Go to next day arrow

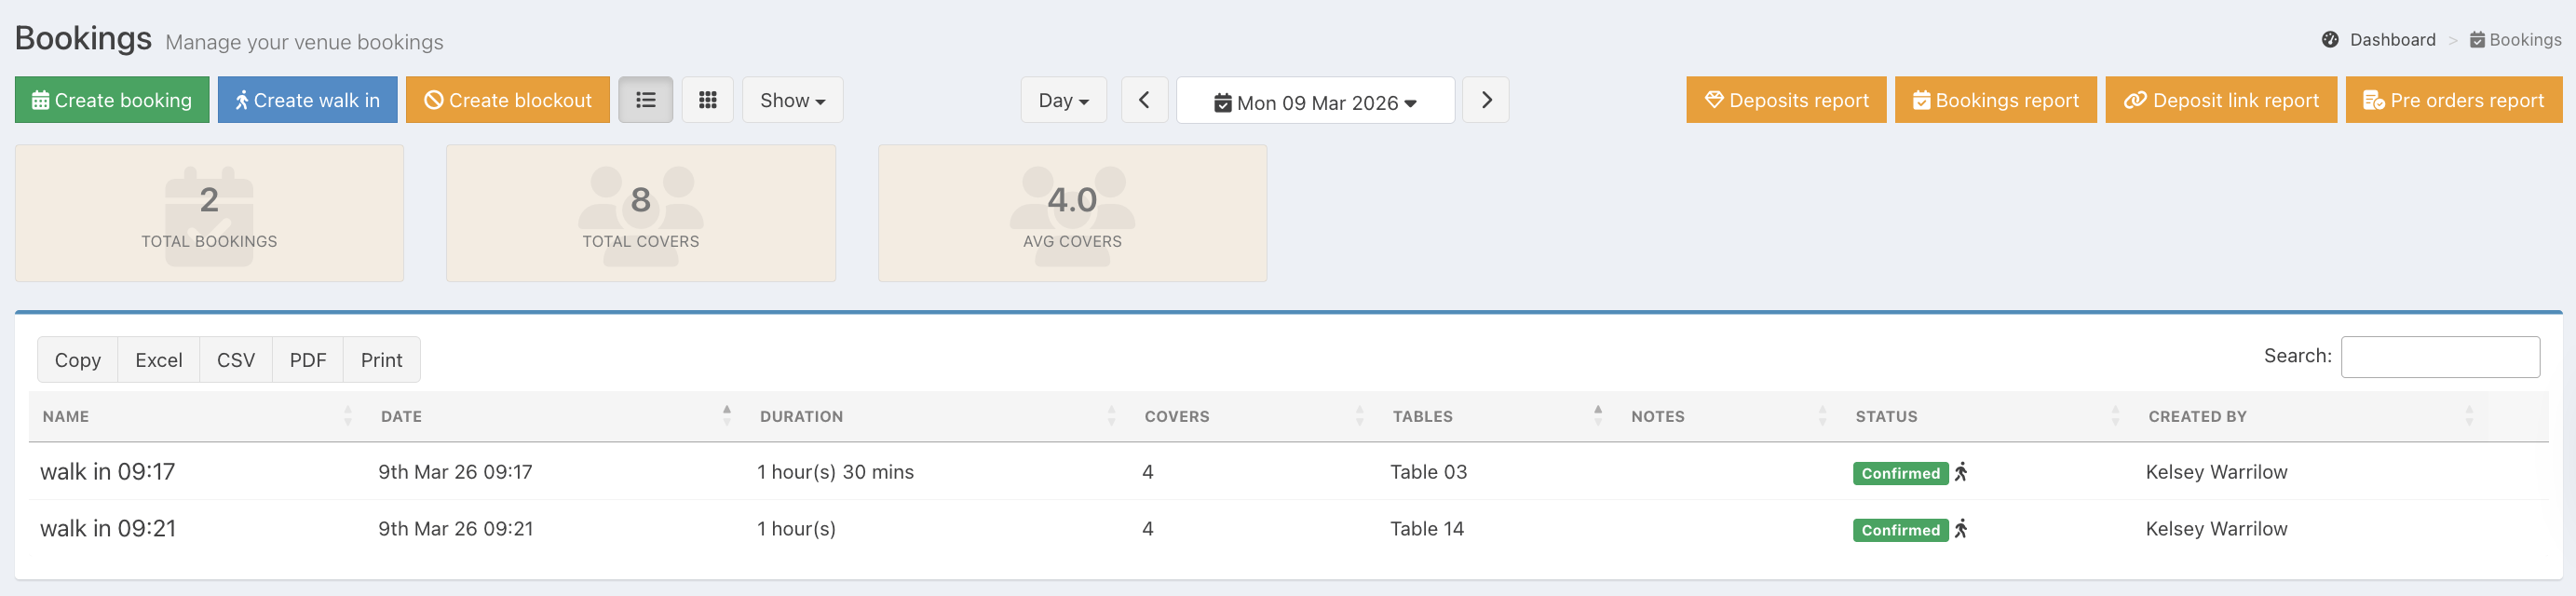[1485, 100]
